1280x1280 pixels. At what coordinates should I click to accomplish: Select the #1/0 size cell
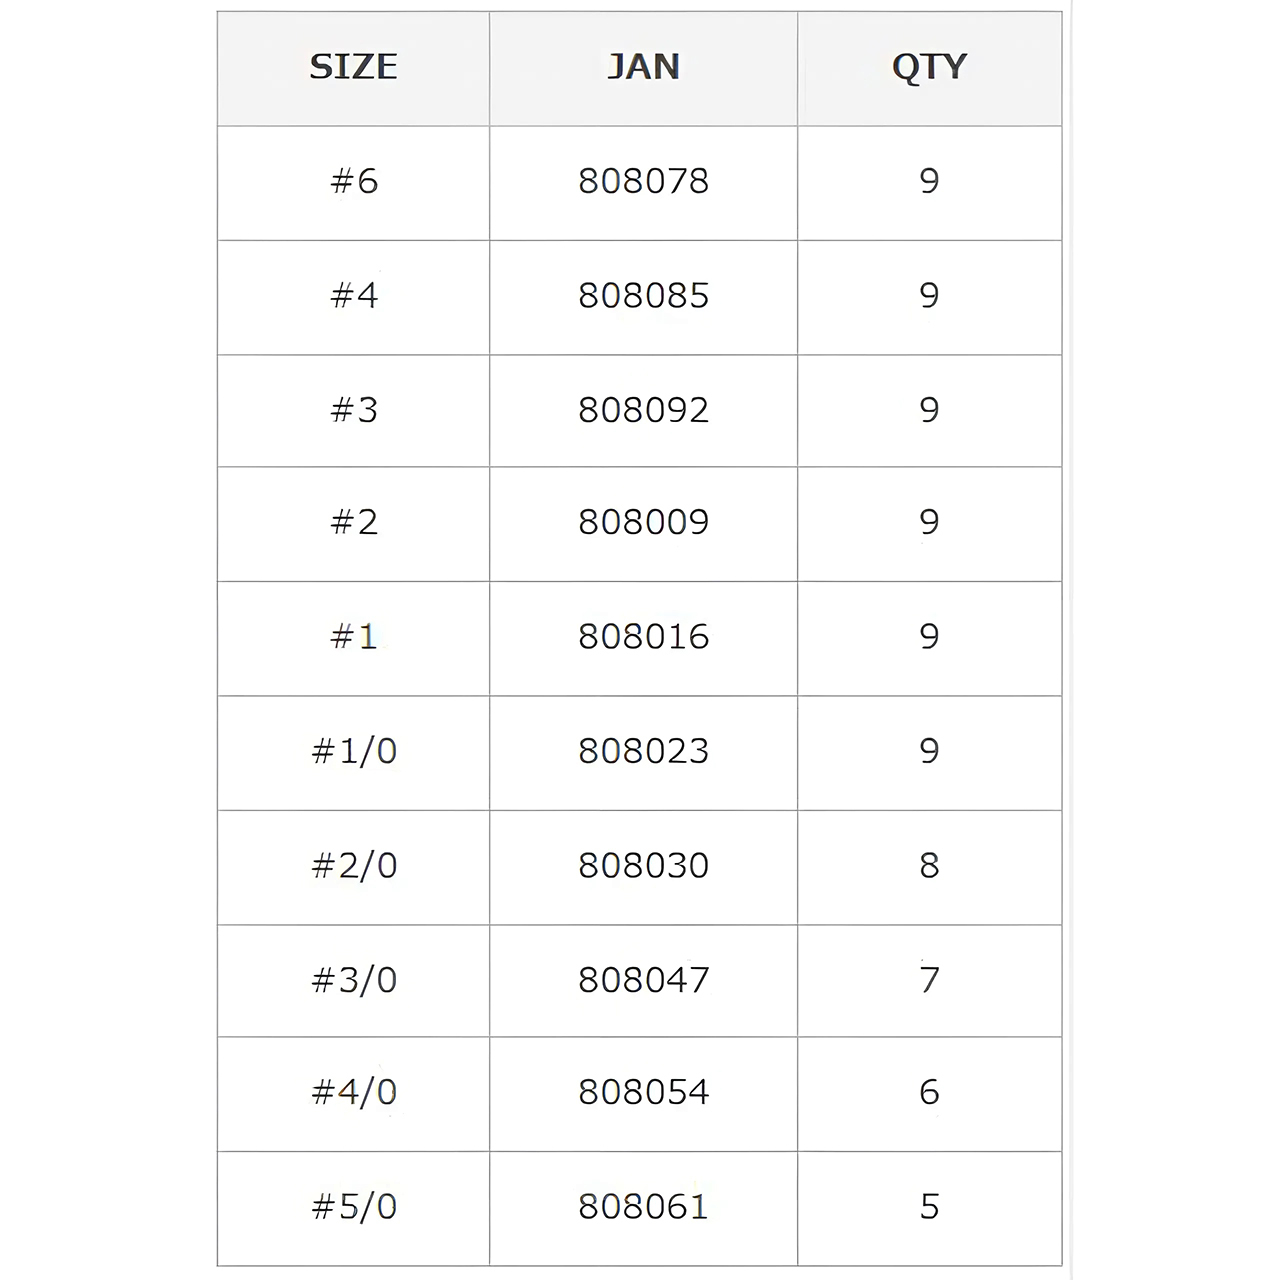coord(354,751)
